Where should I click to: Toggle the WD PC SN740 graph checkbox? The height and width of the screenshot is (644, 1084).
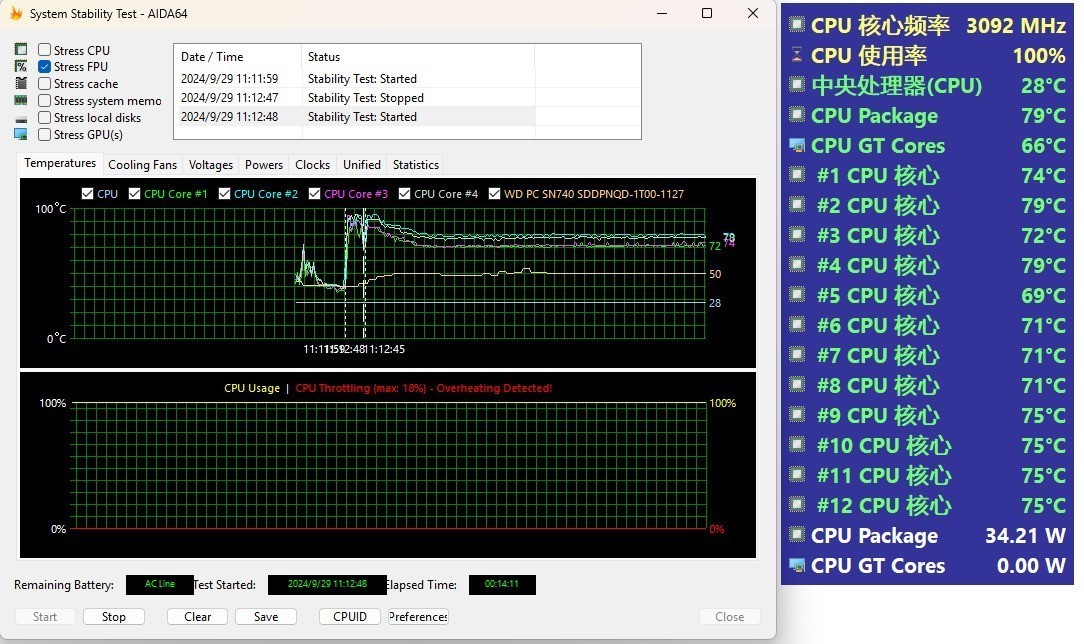[x=494, y=193]
